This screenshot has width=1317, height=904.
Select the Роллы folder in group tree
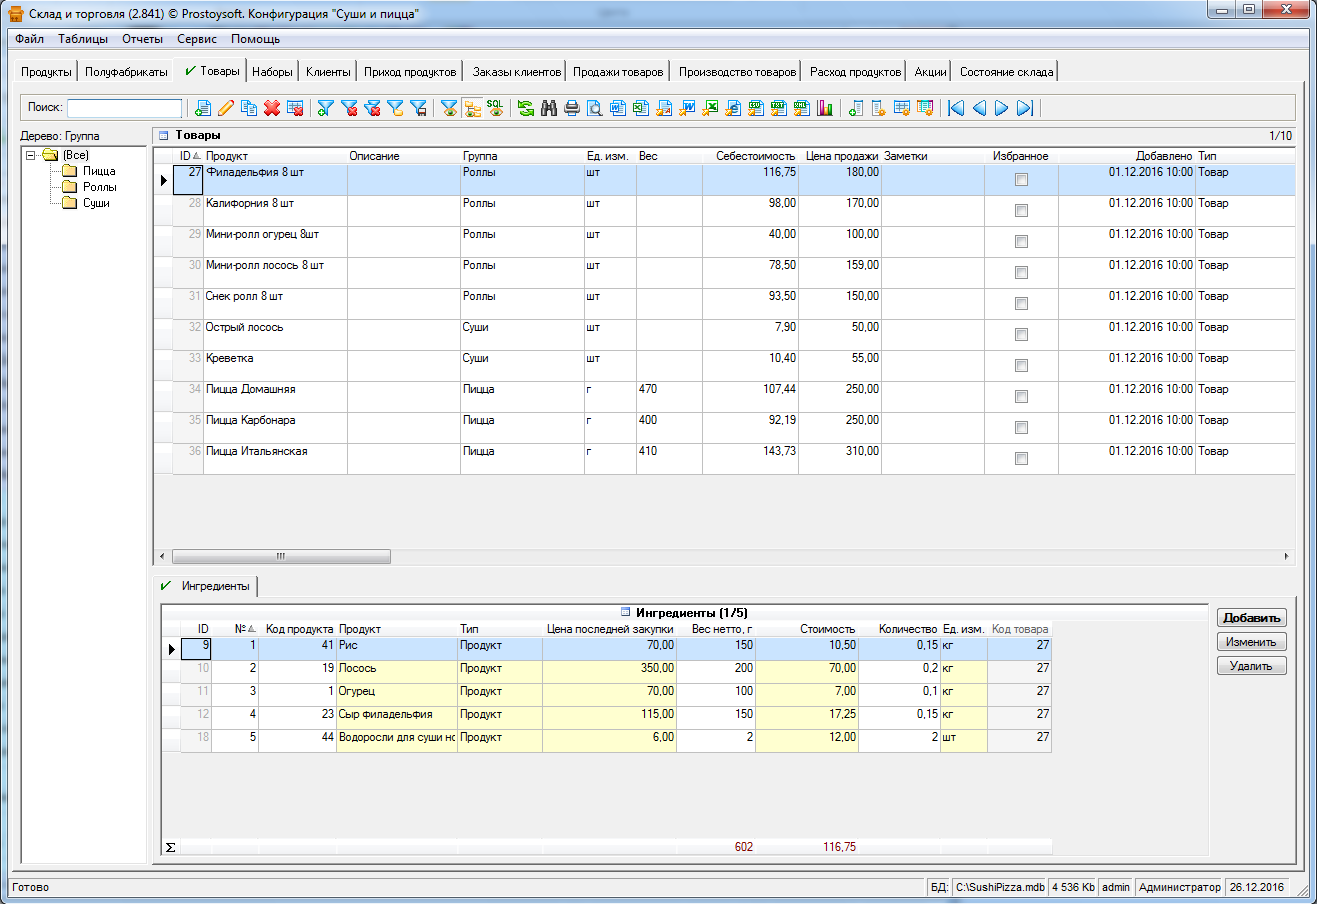[x=99, y=187]
